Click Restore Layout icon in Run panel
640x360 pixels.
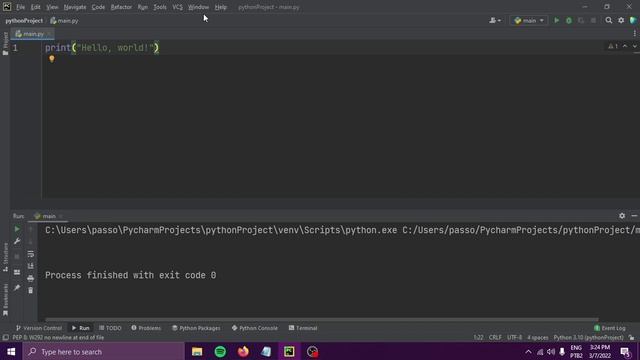(17, 272)
